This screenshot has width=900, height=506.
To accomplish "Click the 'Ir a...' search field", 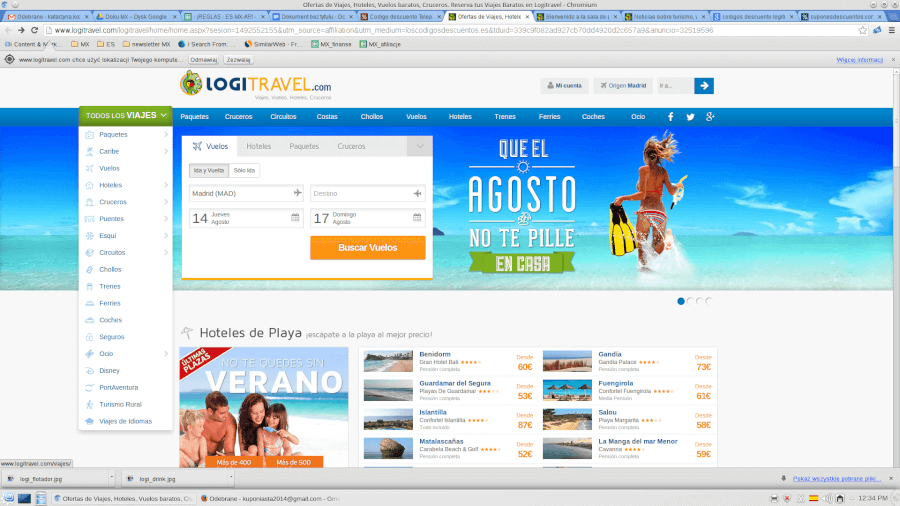I will (x=675, y=85).
